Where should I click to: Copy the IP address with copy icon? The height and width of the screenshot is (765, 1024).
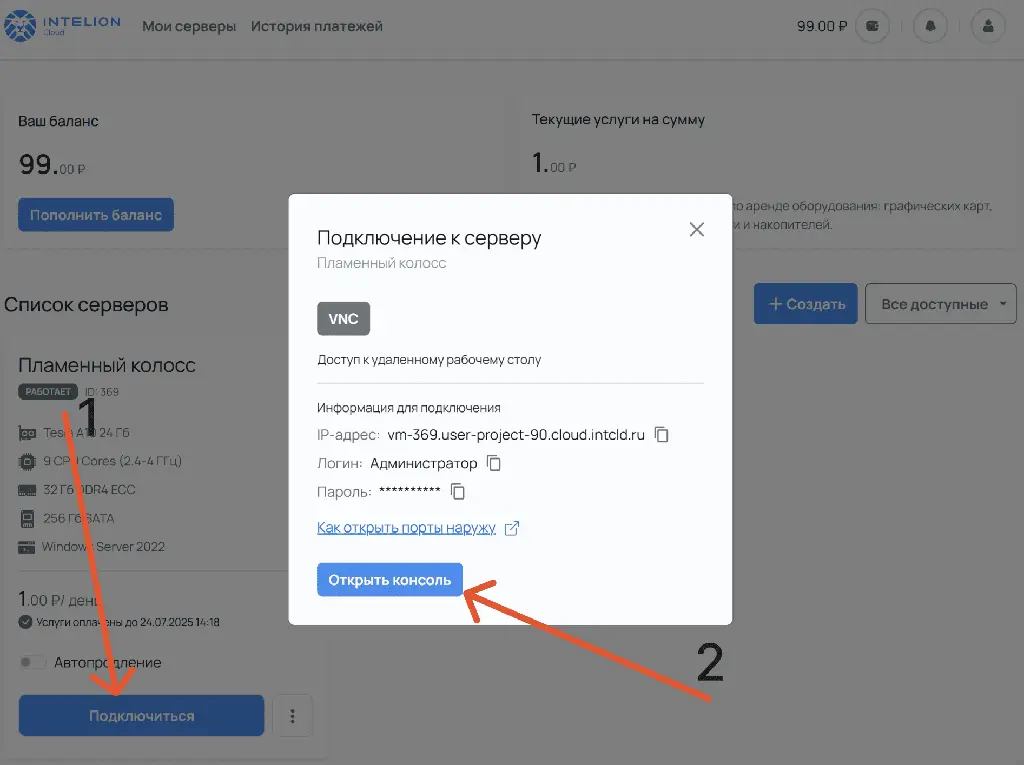661,435
